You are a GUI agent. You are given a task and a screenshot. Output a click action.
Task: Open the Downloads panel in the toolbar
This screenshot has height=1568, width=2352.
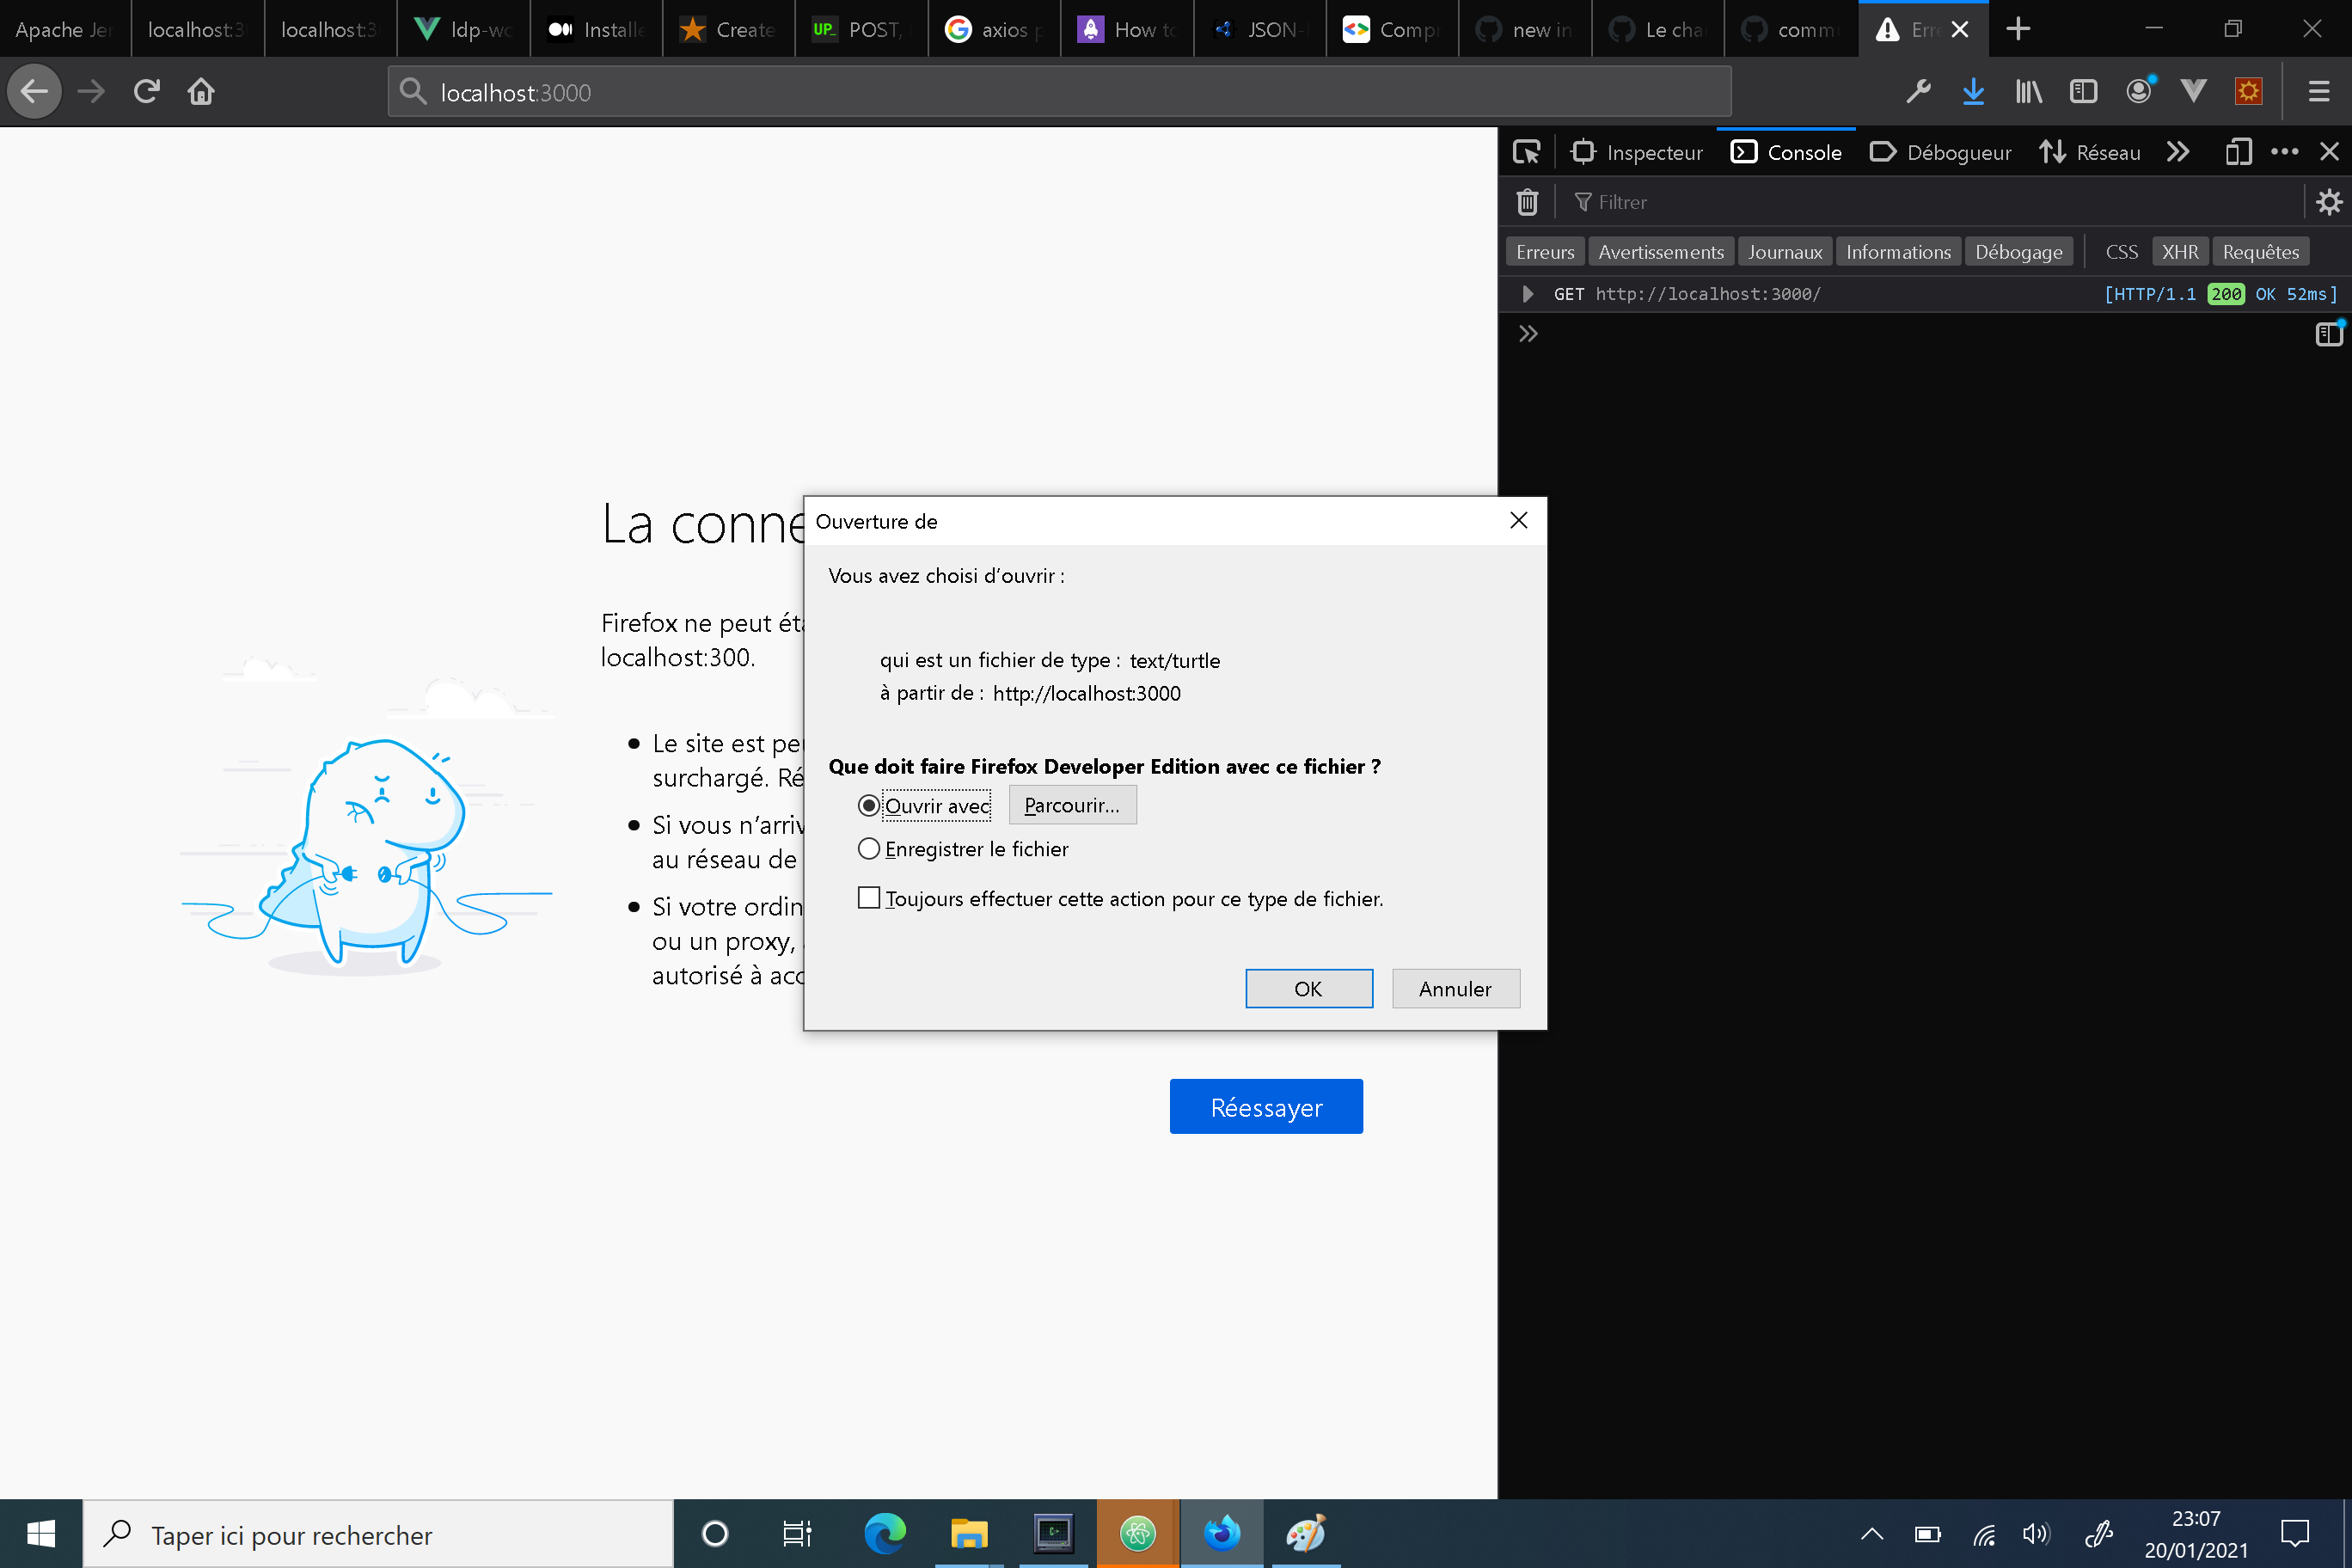tap(1973, 91)
